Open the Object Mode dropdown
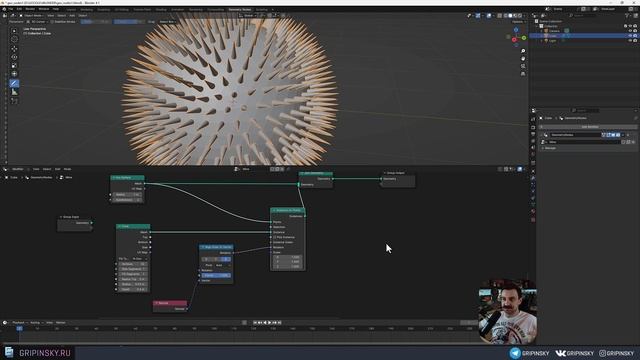Viewport: 640px width, 360px height. coord(31,16)
